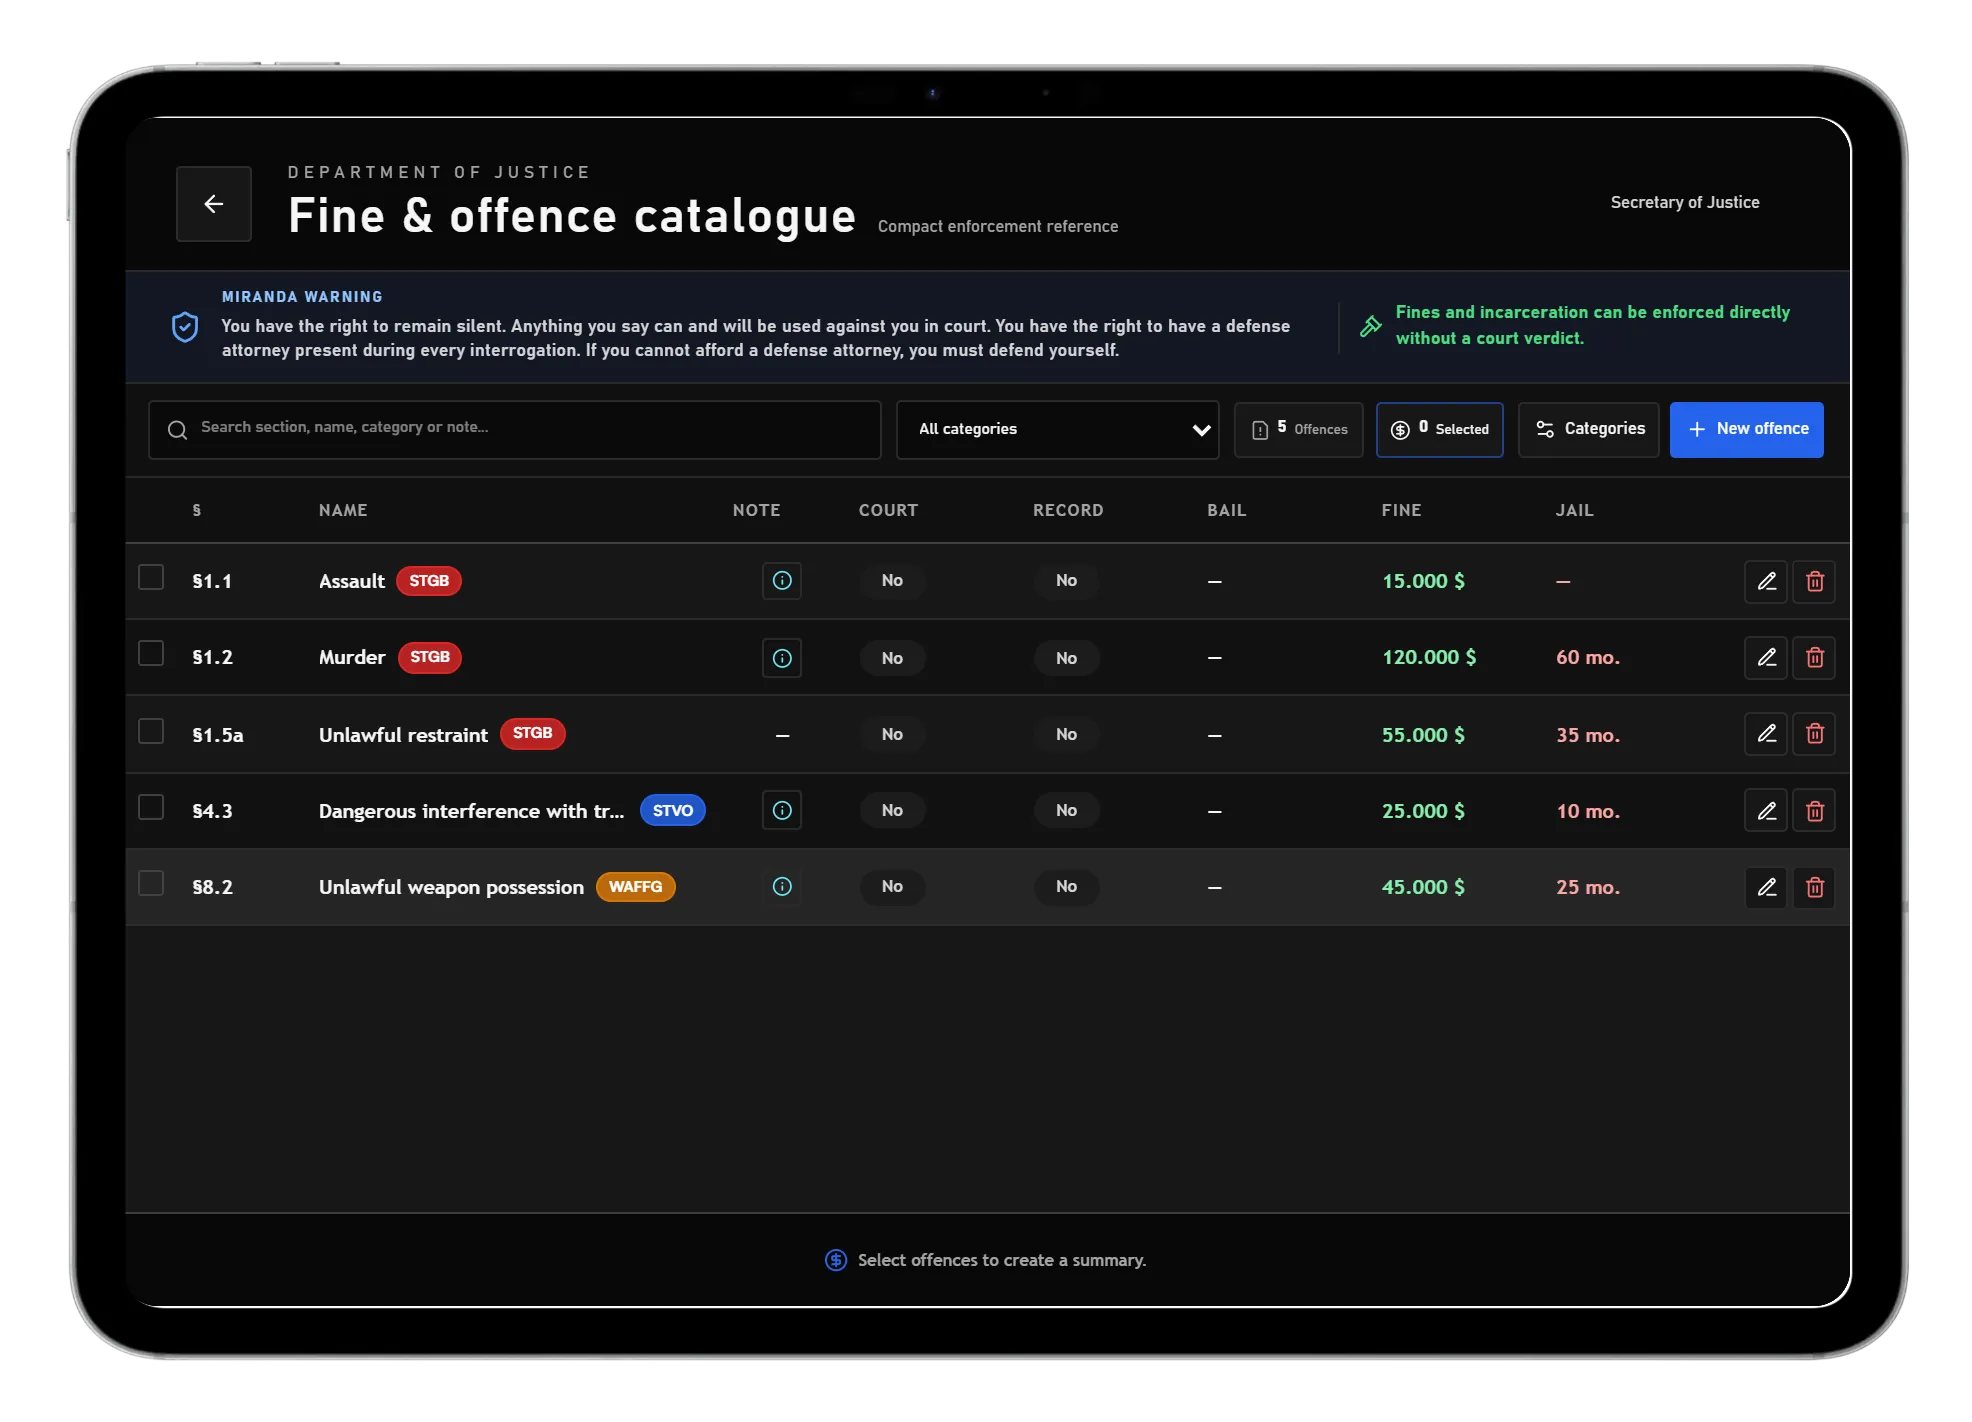Click the Court No pill for Murder
The width and height of the screenshot is (1972, 1422).
pos(892,658)
